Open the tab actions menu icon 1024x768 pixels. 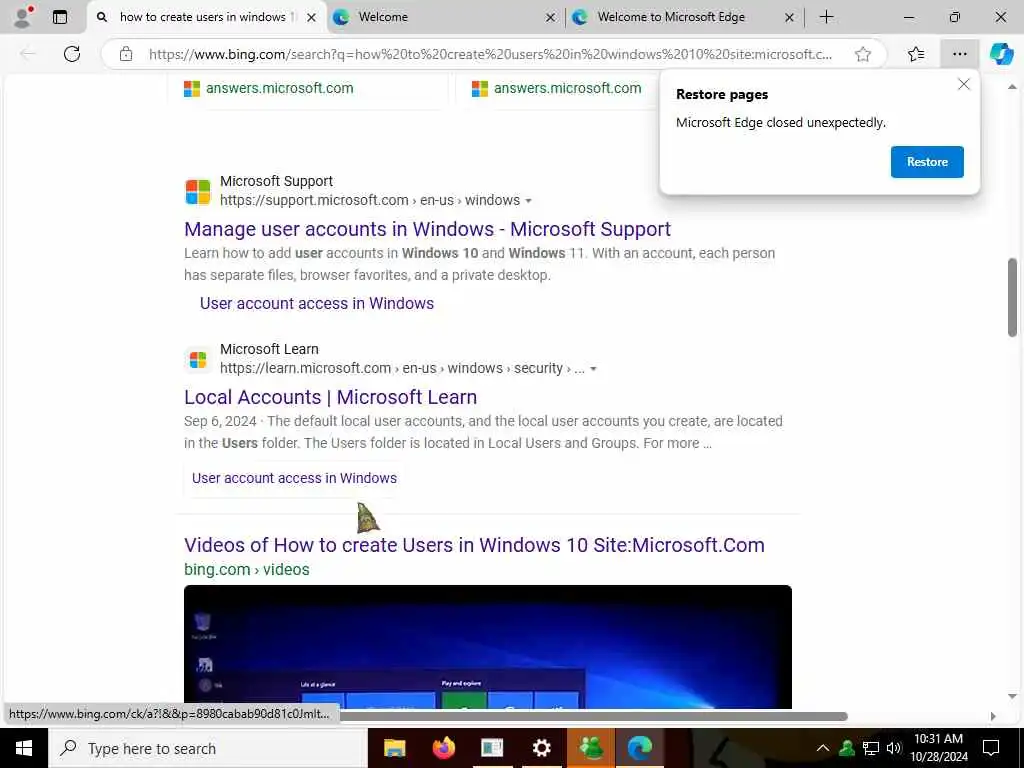point(60,17)
